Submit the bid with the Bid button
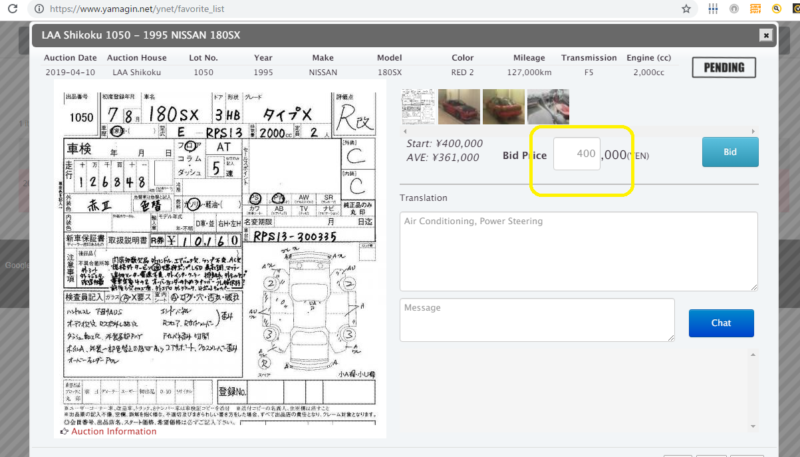 click(730, 152)
